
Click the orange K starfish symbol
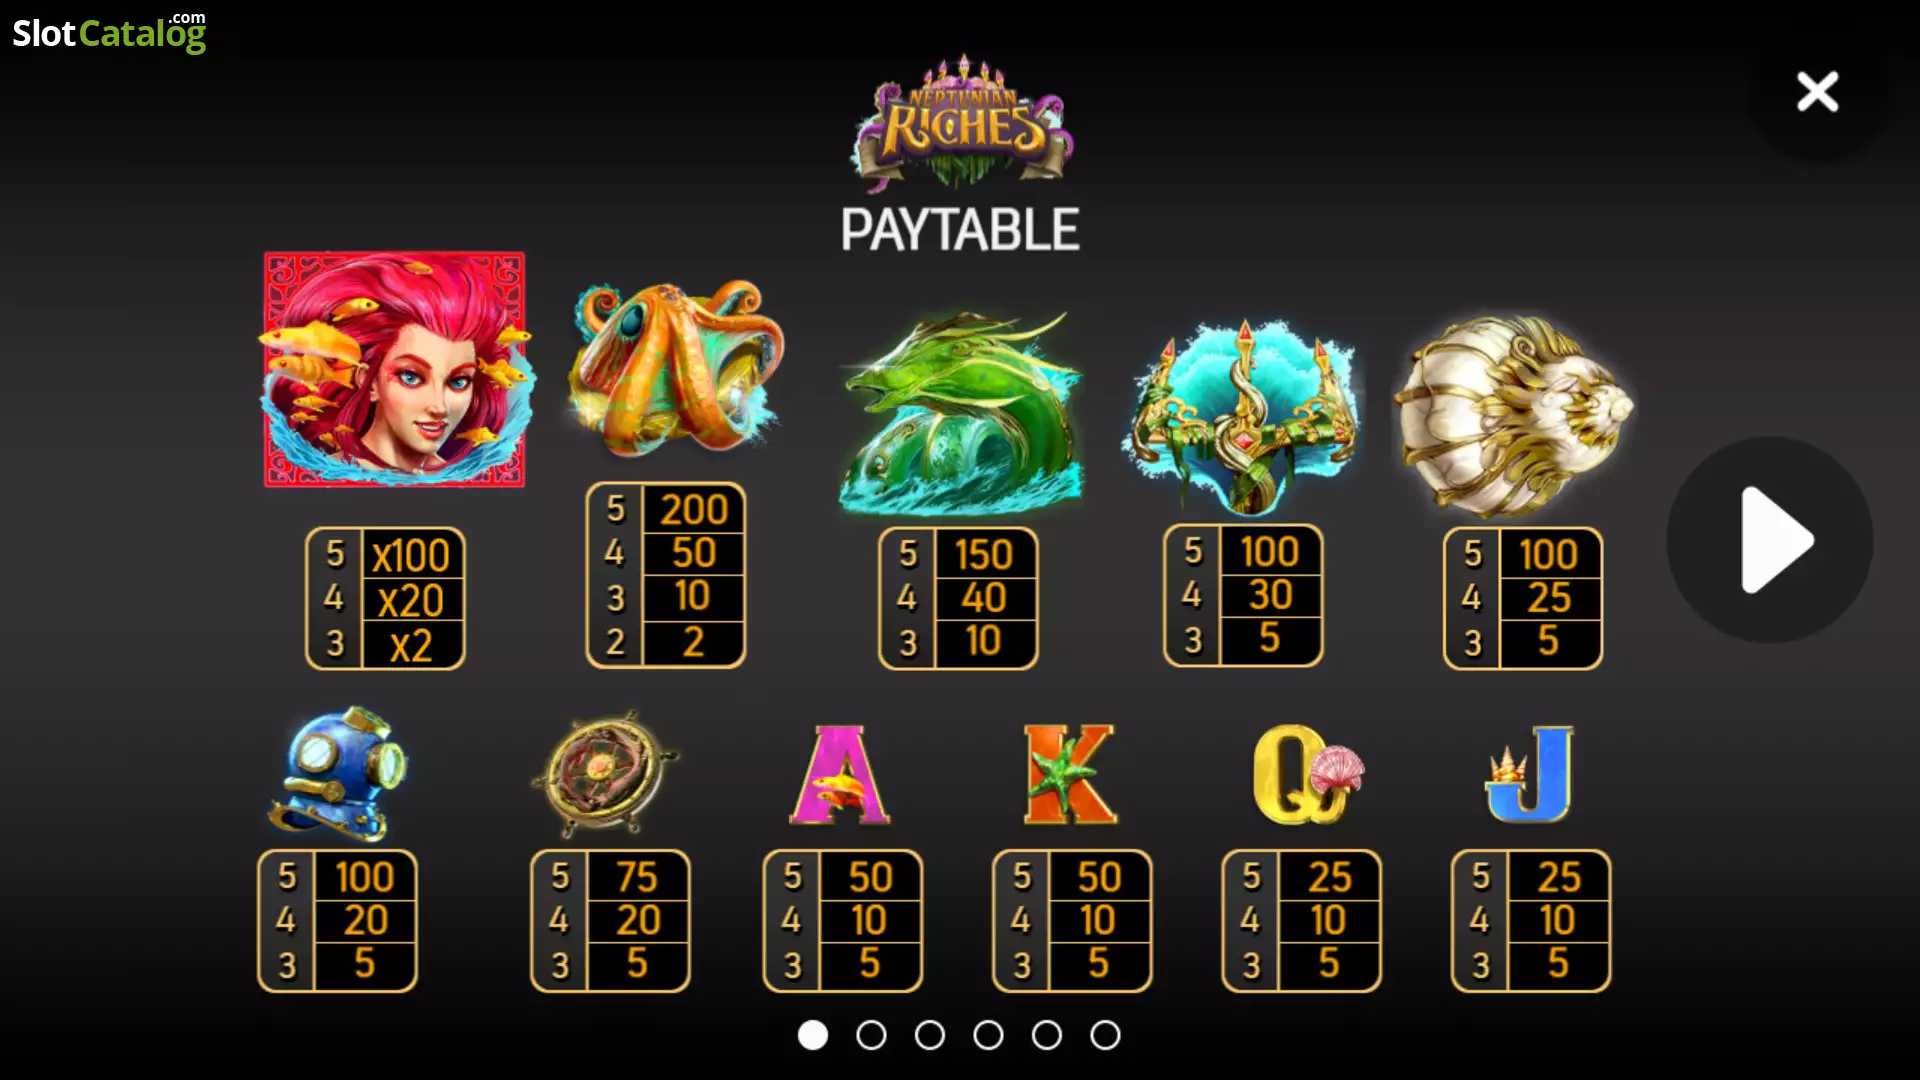click(x=1070, y=775)
